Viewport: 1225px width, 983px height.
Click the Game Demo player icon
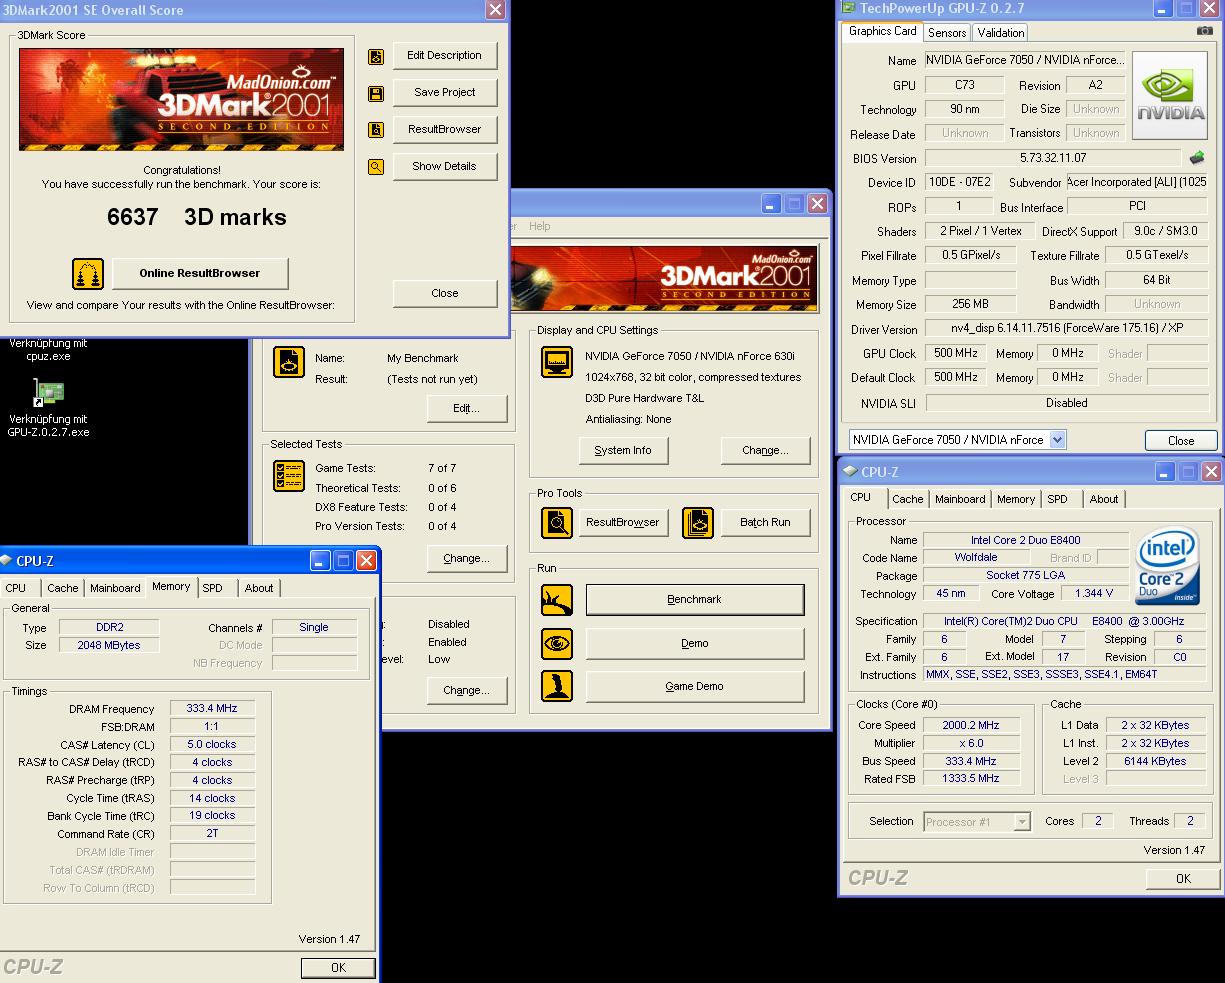coord(557,686)
